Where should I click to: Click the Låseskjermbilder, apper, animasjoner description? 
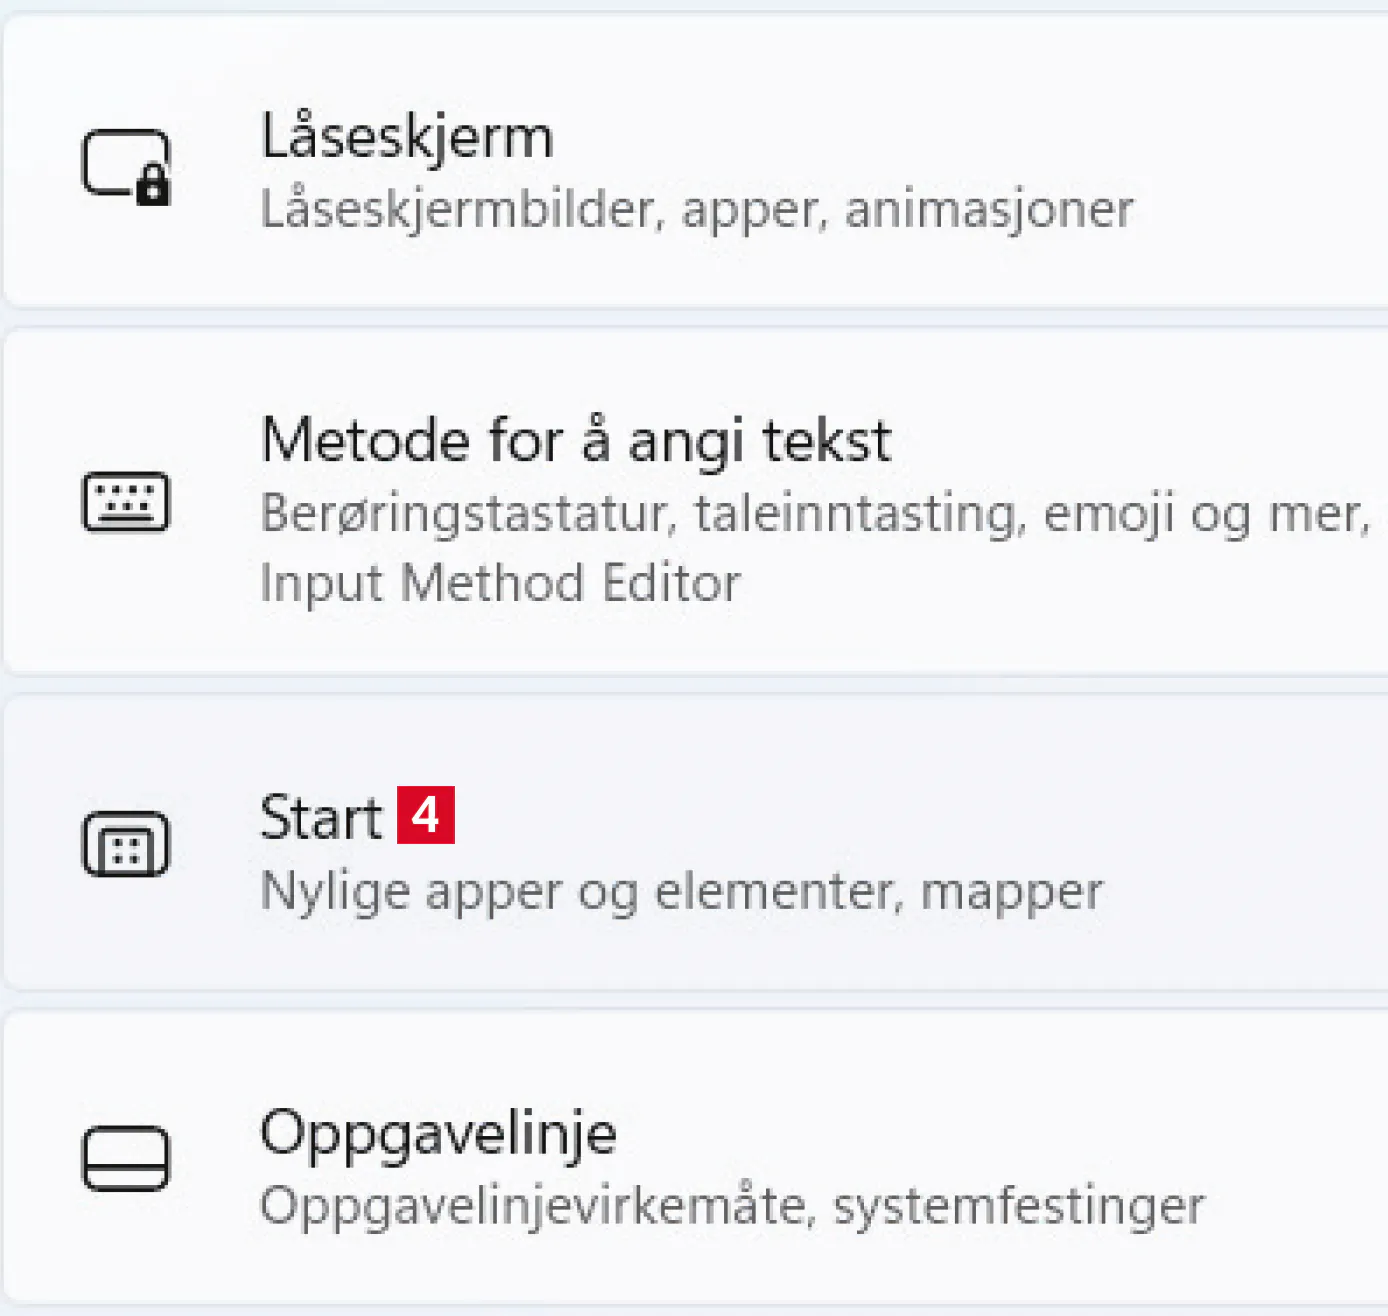coord(696,210)
